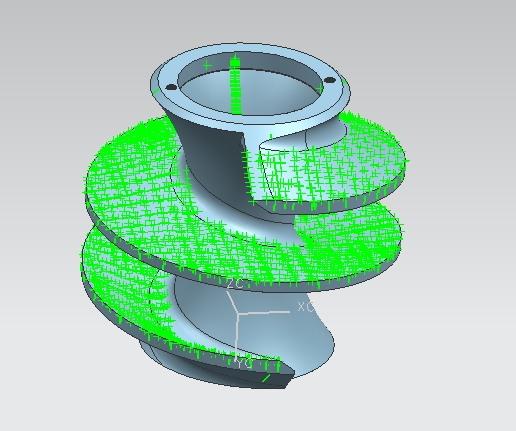The image size is (516, 431).
Task: Select the dark end face of lower blade tip
Action: (x=276, y=378)
